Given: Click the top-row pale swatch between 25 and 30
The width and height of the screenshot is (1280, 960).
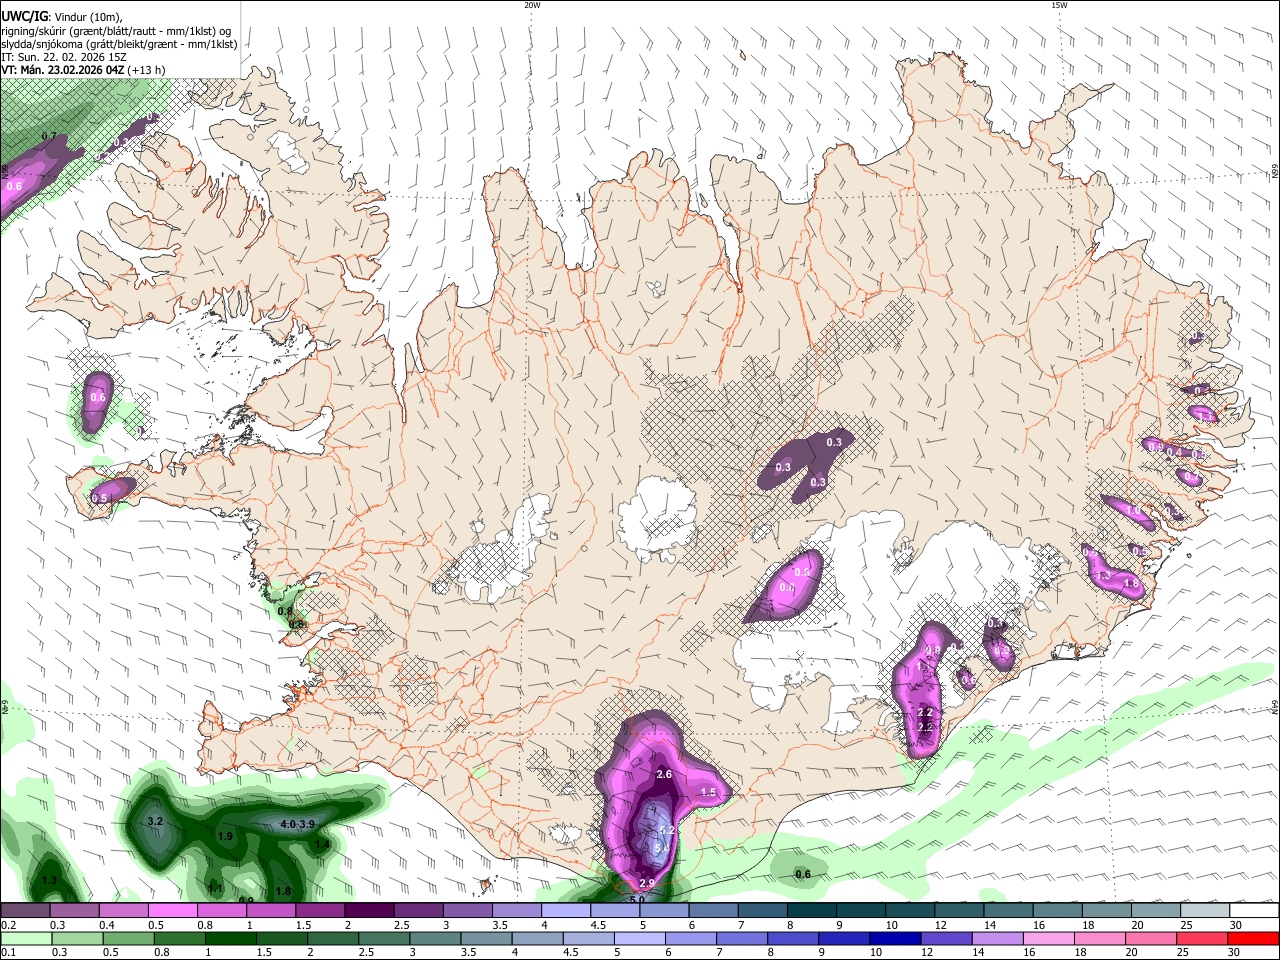Looking at the screenshot, I should click(1205, 911).
